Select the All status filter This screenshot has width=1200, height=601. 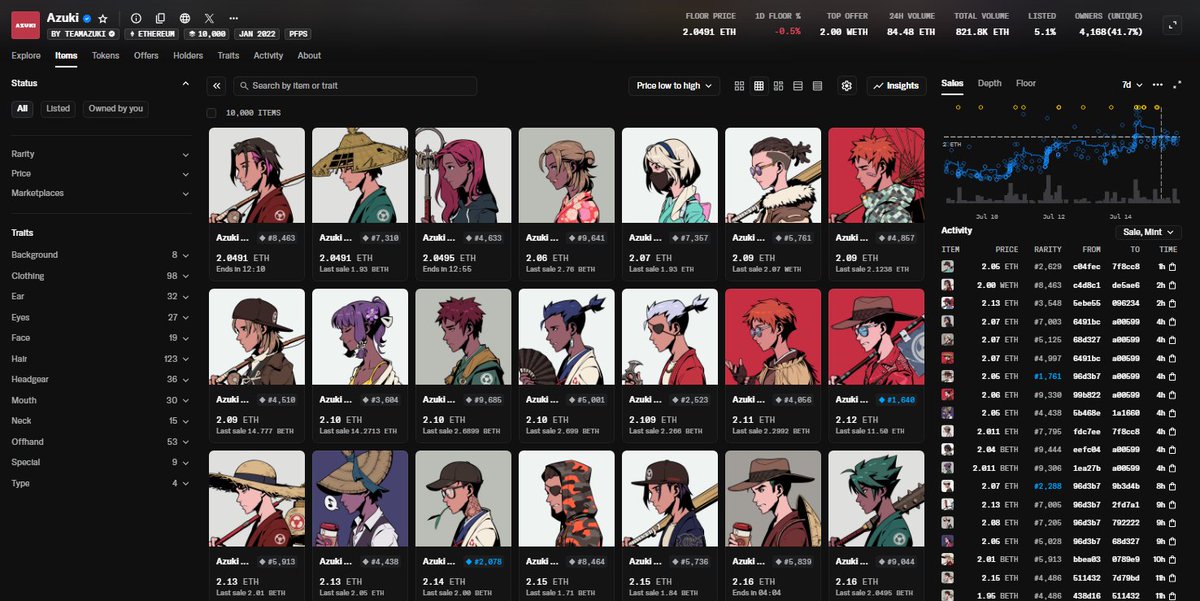pyautogui.click(x=22, y=108)
